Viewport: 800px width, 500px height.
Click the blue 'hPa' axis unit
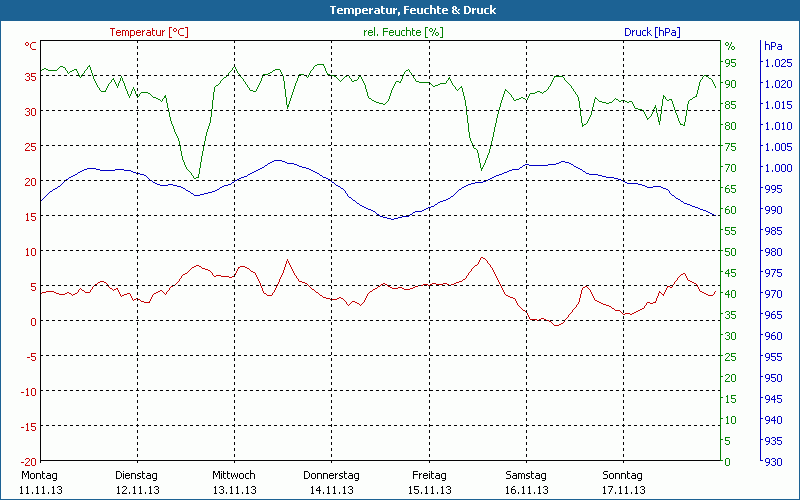773,46
